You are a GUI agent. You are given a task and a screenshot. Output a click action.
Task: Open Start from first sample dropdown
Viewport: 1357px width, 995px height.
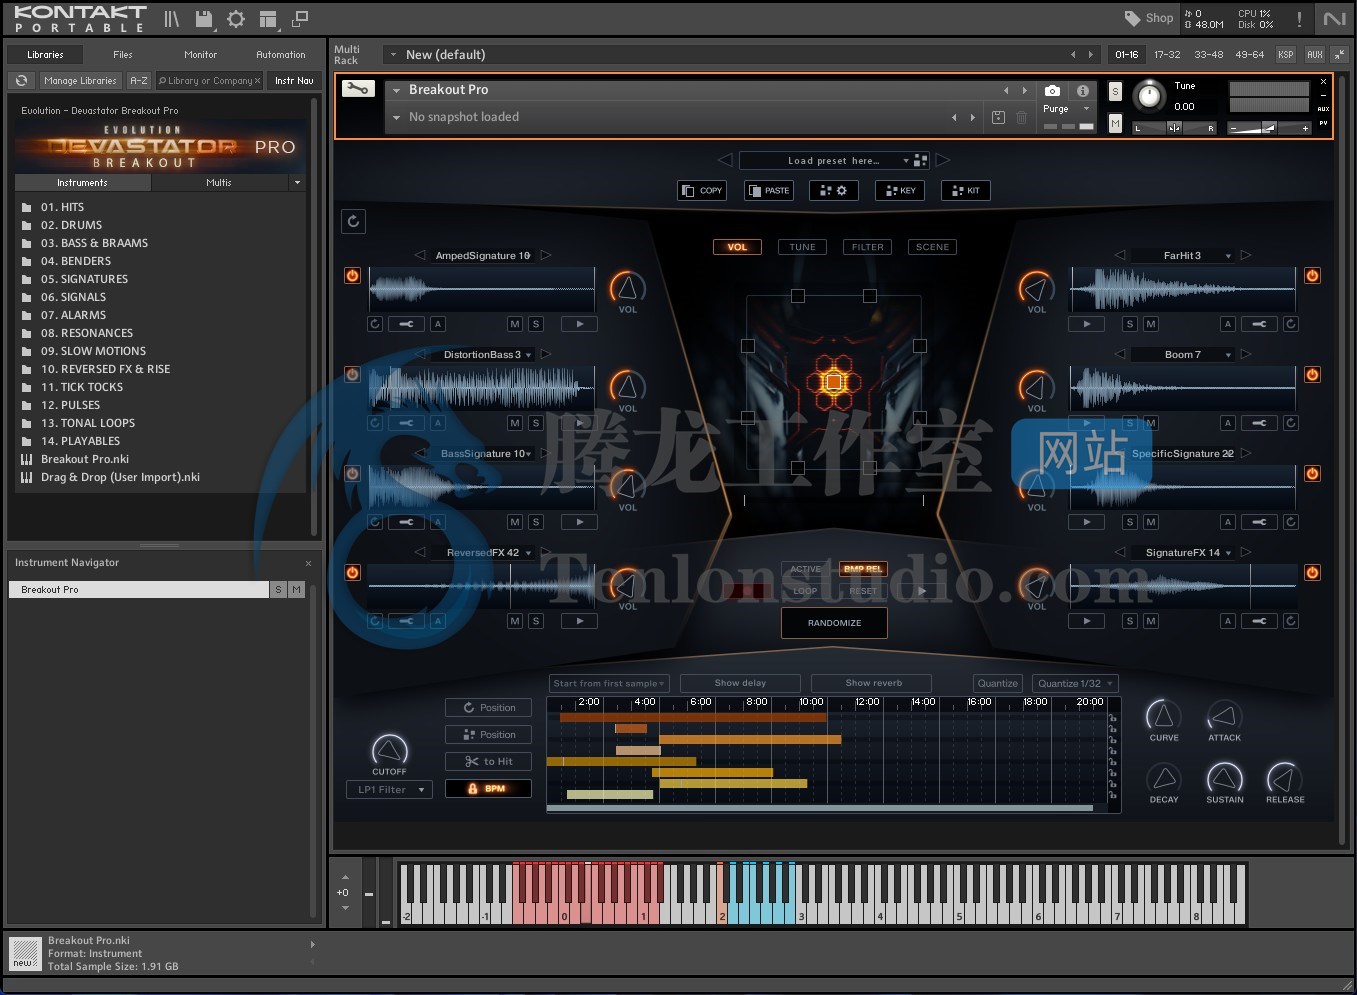point(608,683)
